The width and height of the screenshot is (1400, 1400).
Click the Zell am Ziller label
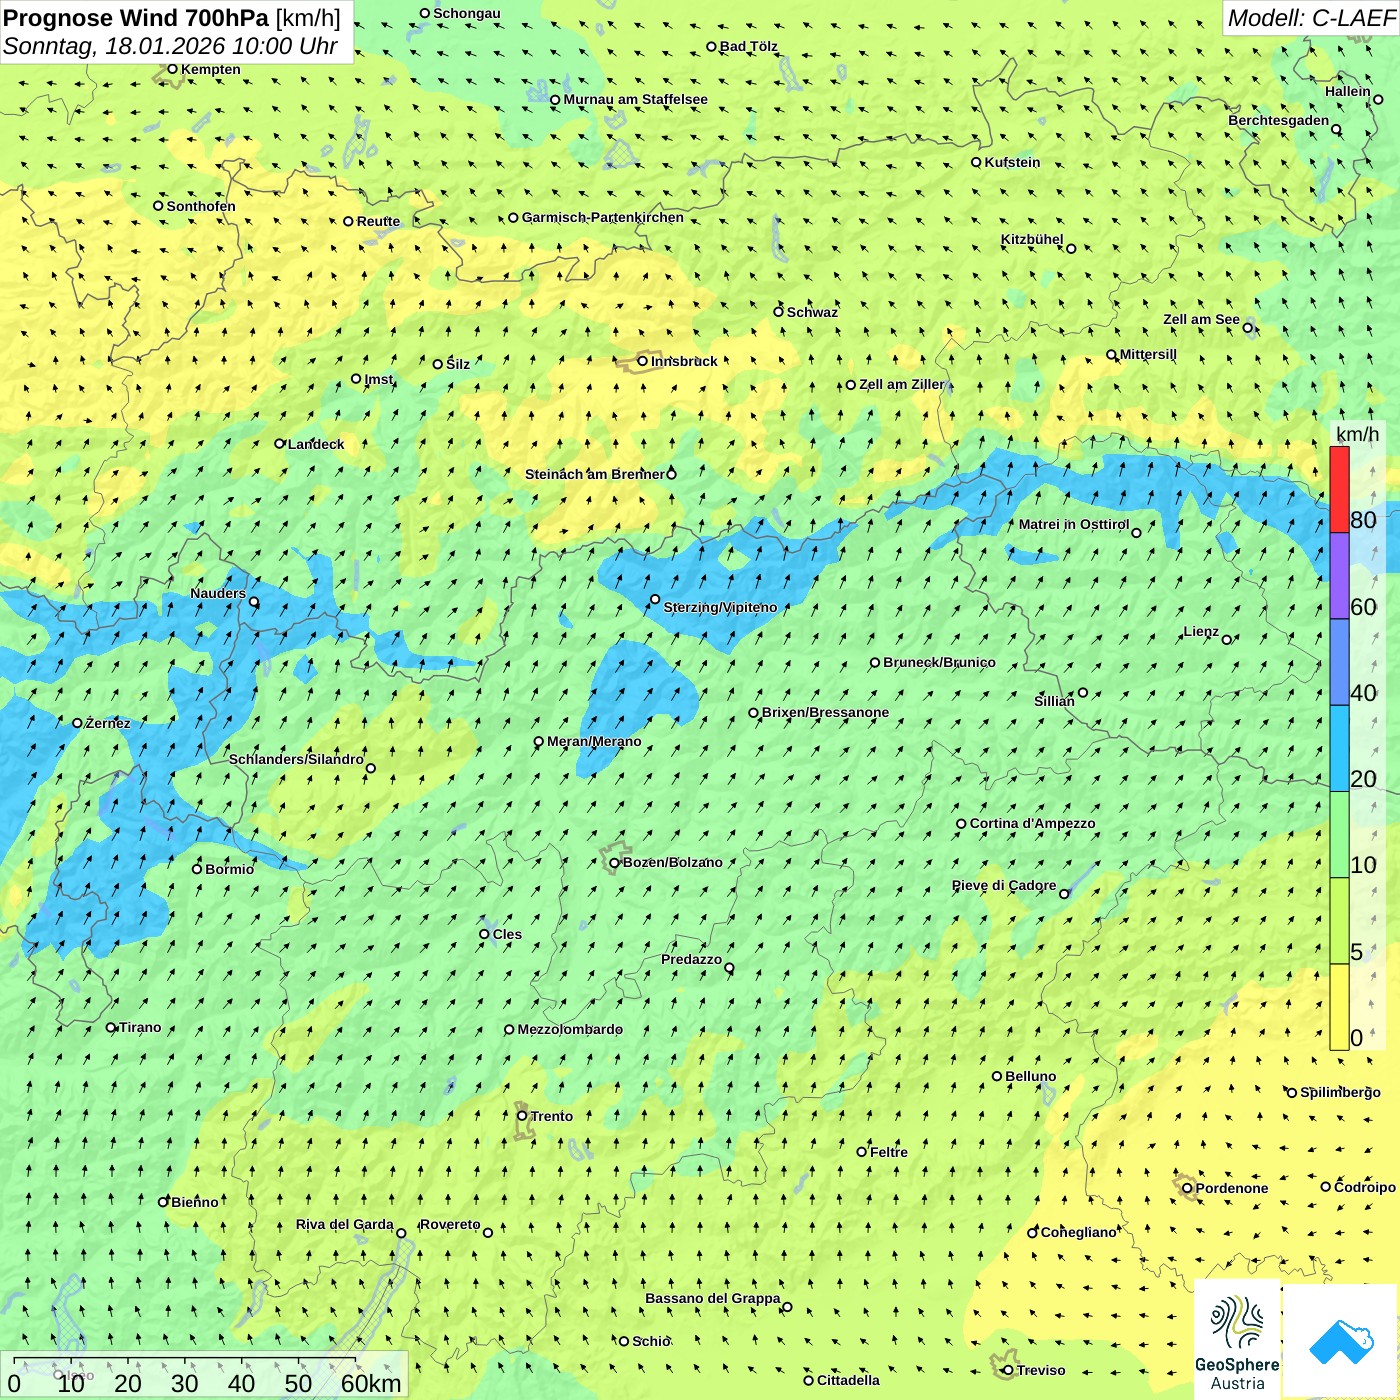click(901, 384)
